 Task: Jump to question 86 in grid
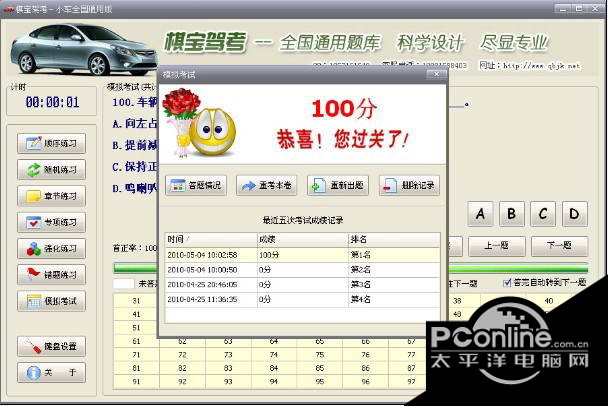coord(365,368)
